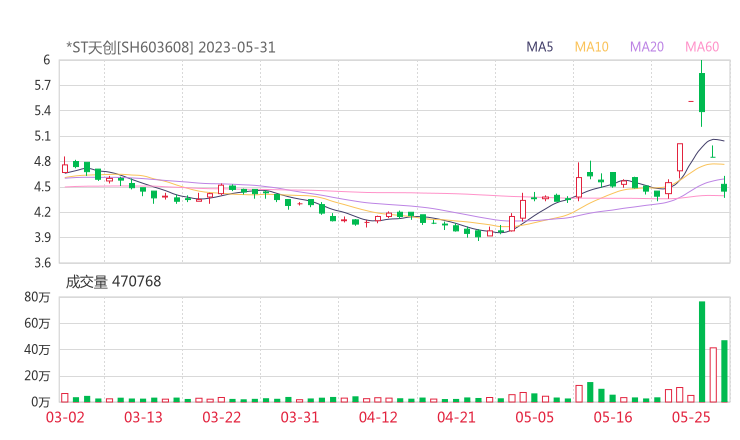This screenshot has width=740, height=440.
Task: Click the chart title *ST天创[SH603608] 2023-05-31
Action: pos(170,47)
